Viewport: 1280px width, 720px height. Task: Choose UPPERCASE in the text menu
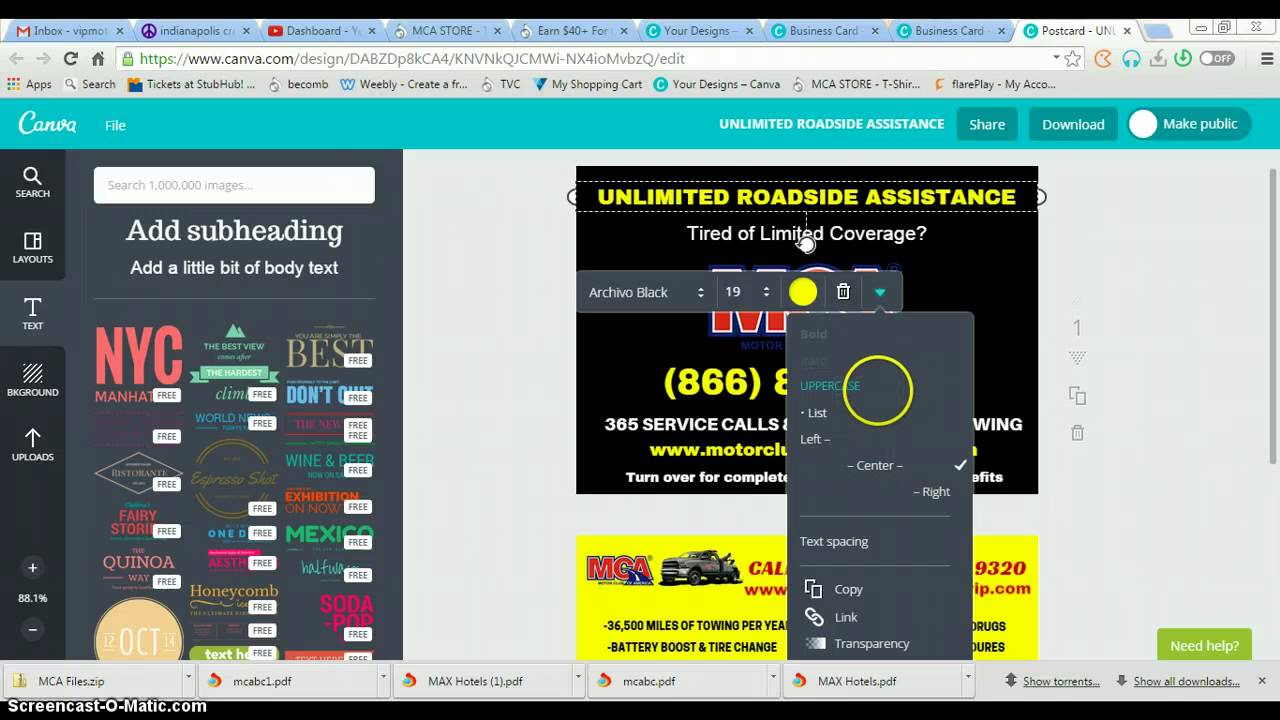pyautogui.click(x=830, y=386)
